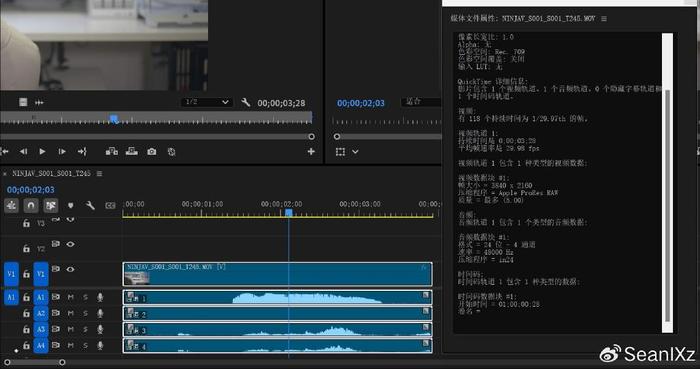Add a marker to the timeline
This screenshot has height=369, width=700.
tap(71, 206)
